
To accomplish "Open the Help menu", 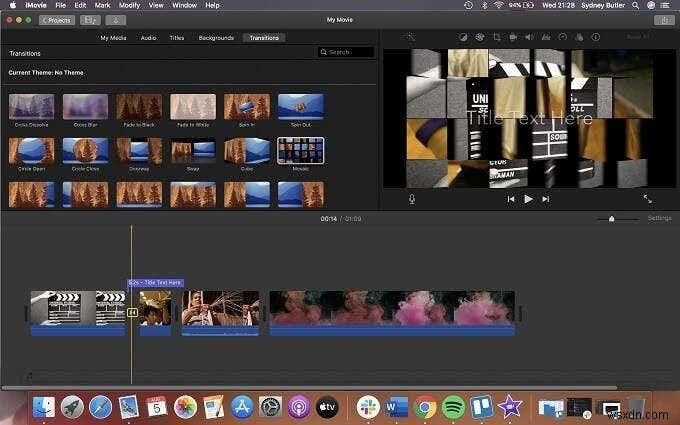I will (212, 5).
